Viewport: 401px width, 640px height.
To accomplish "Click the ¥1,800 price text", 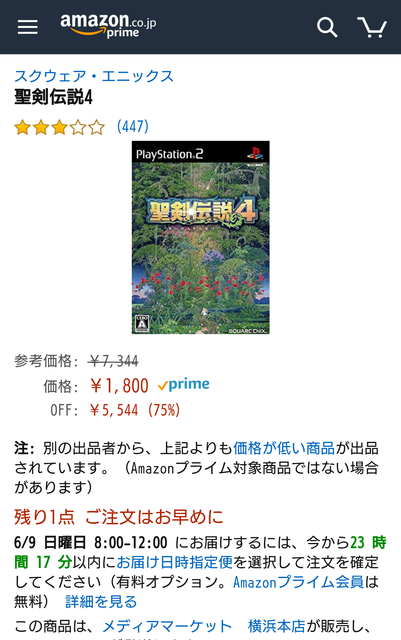I will point(119,386).
